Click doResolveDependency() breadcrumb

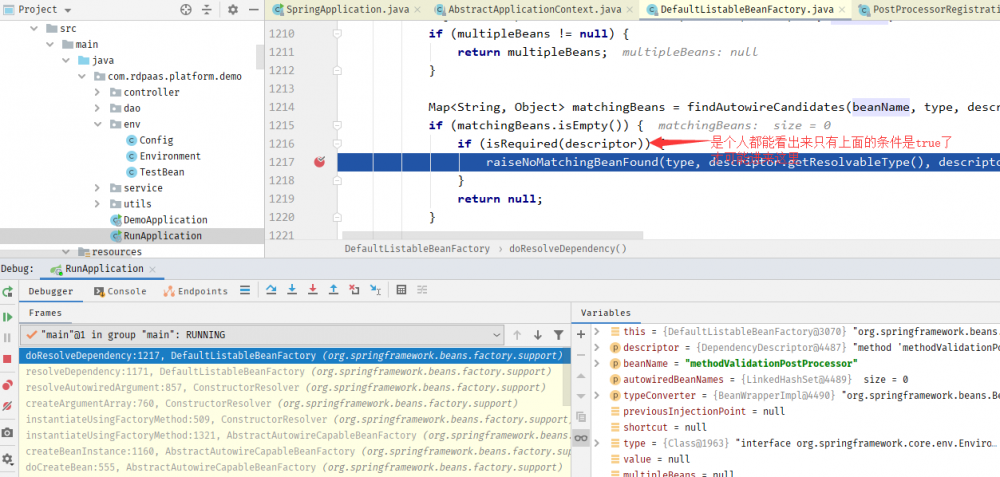point(568,249)
